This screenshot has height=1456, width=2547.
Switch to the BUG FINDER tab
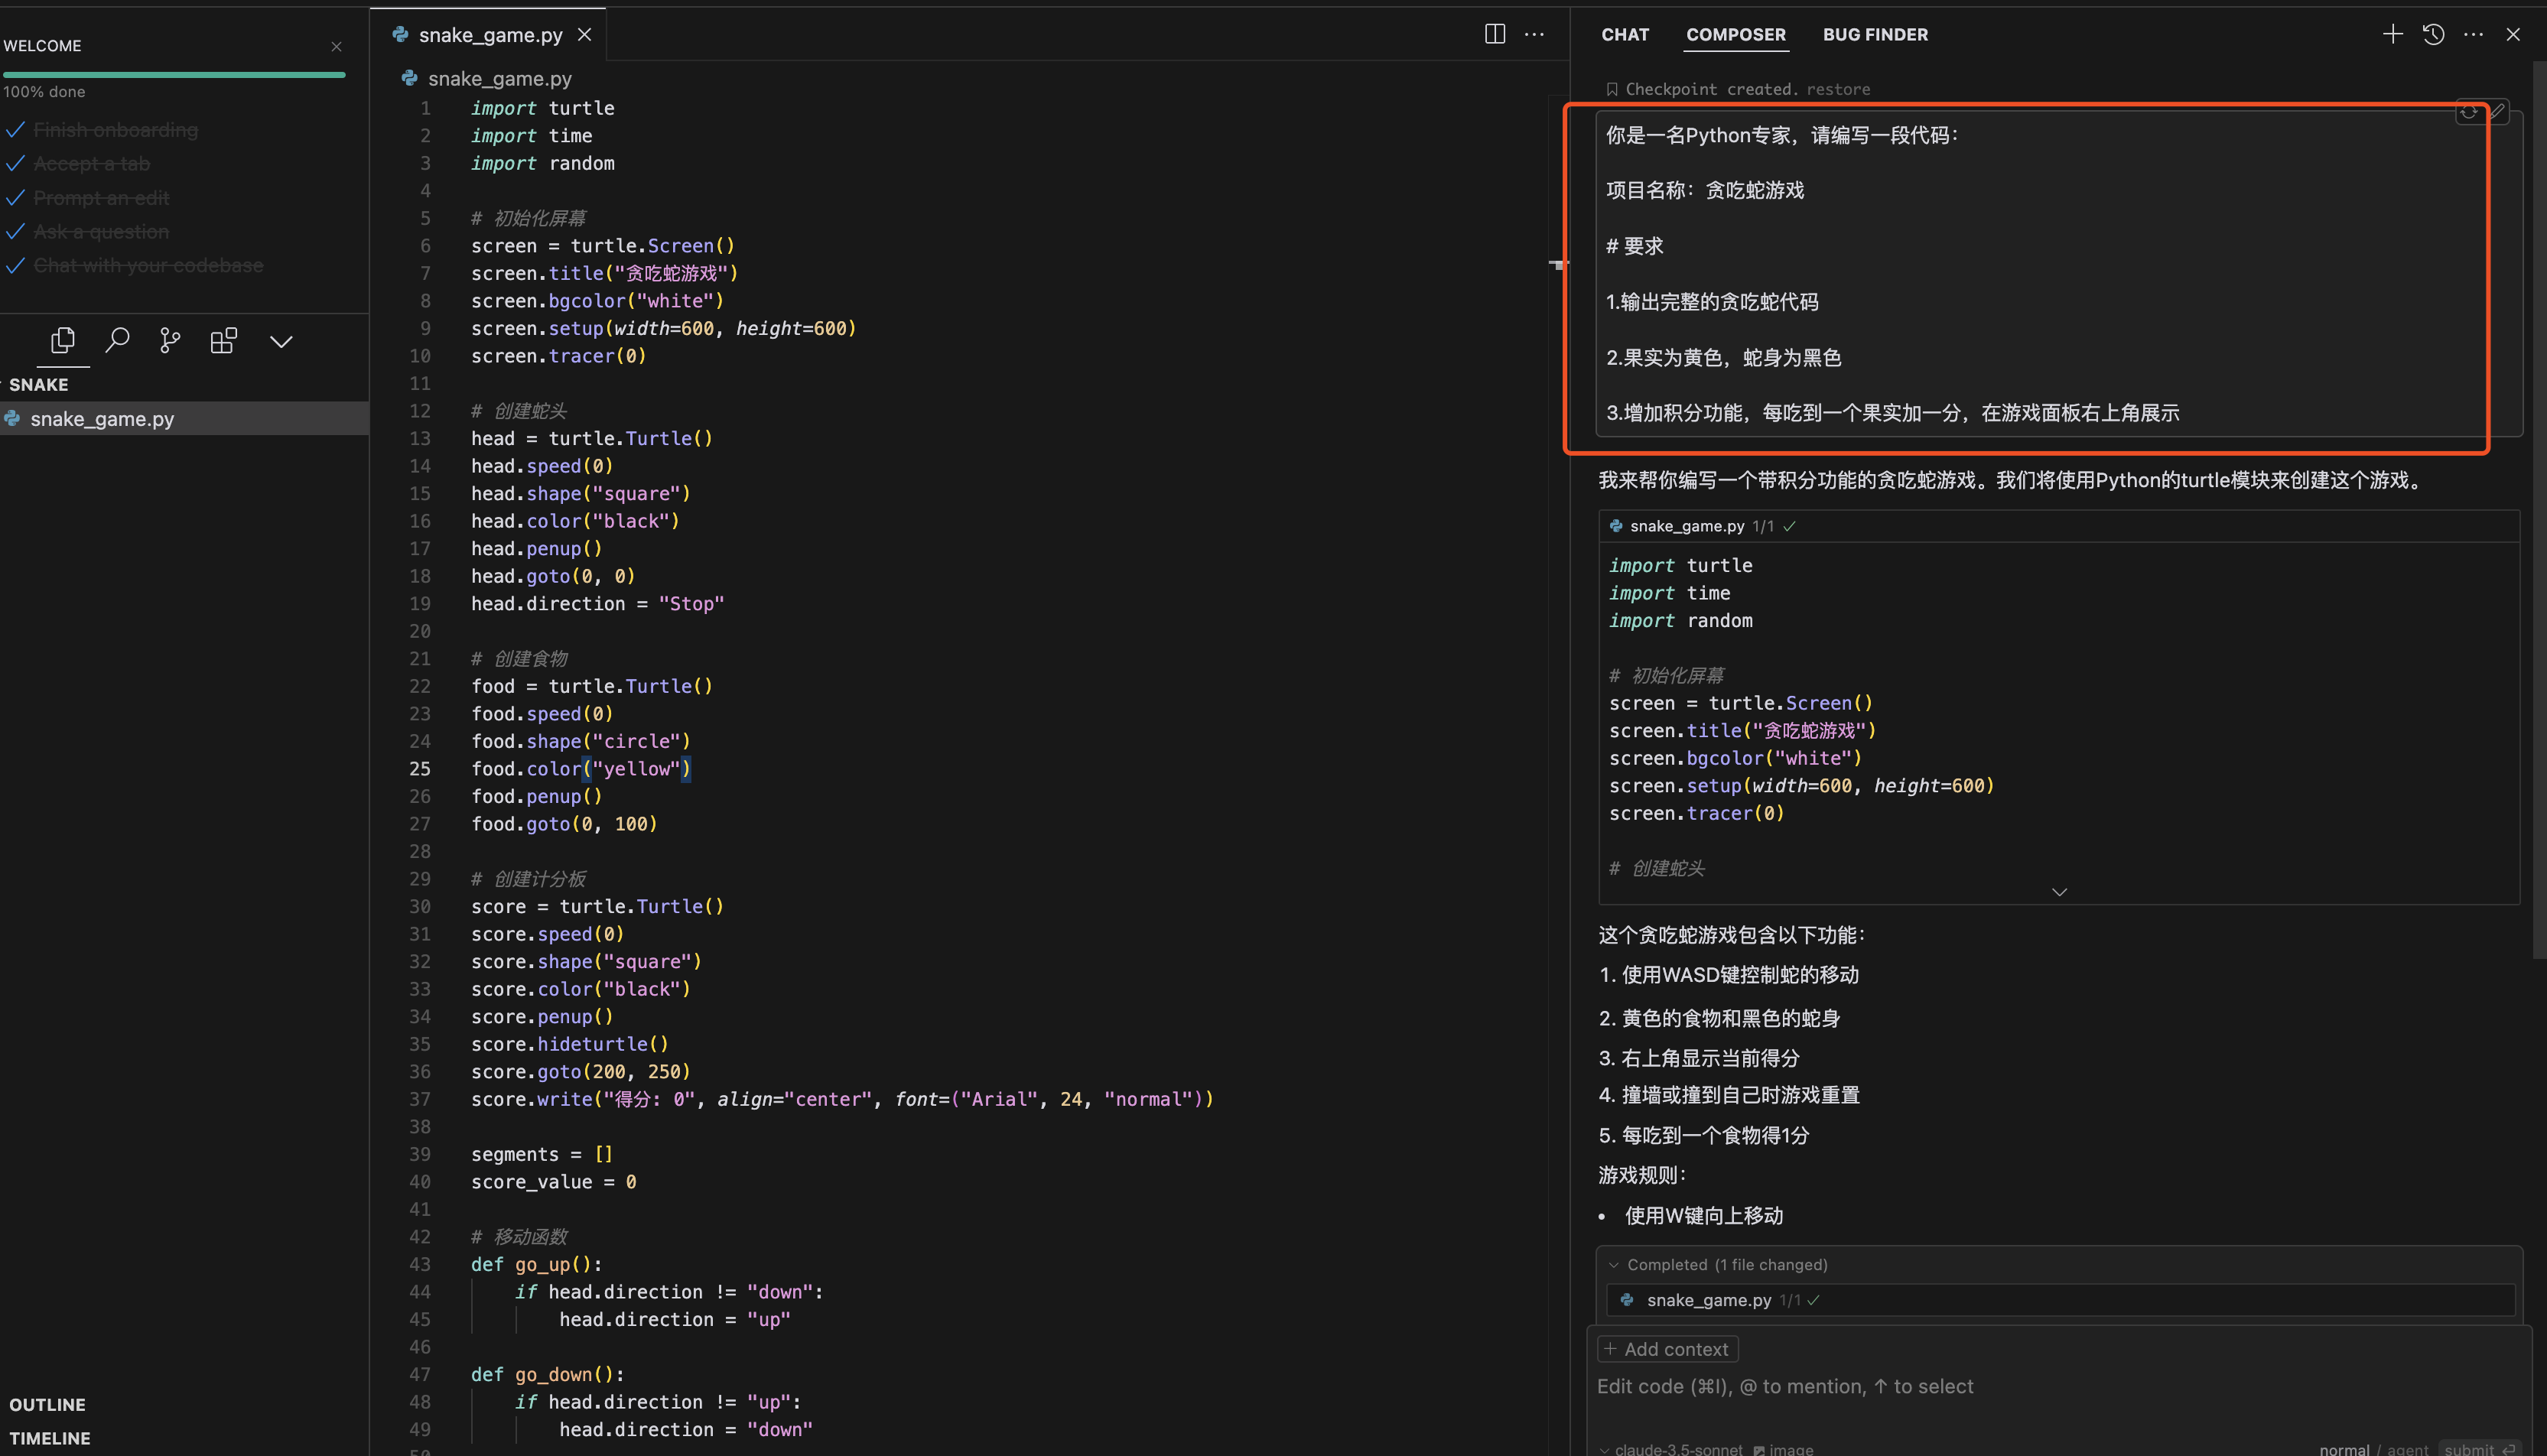pyautogui.click(x=1875, y=34)
